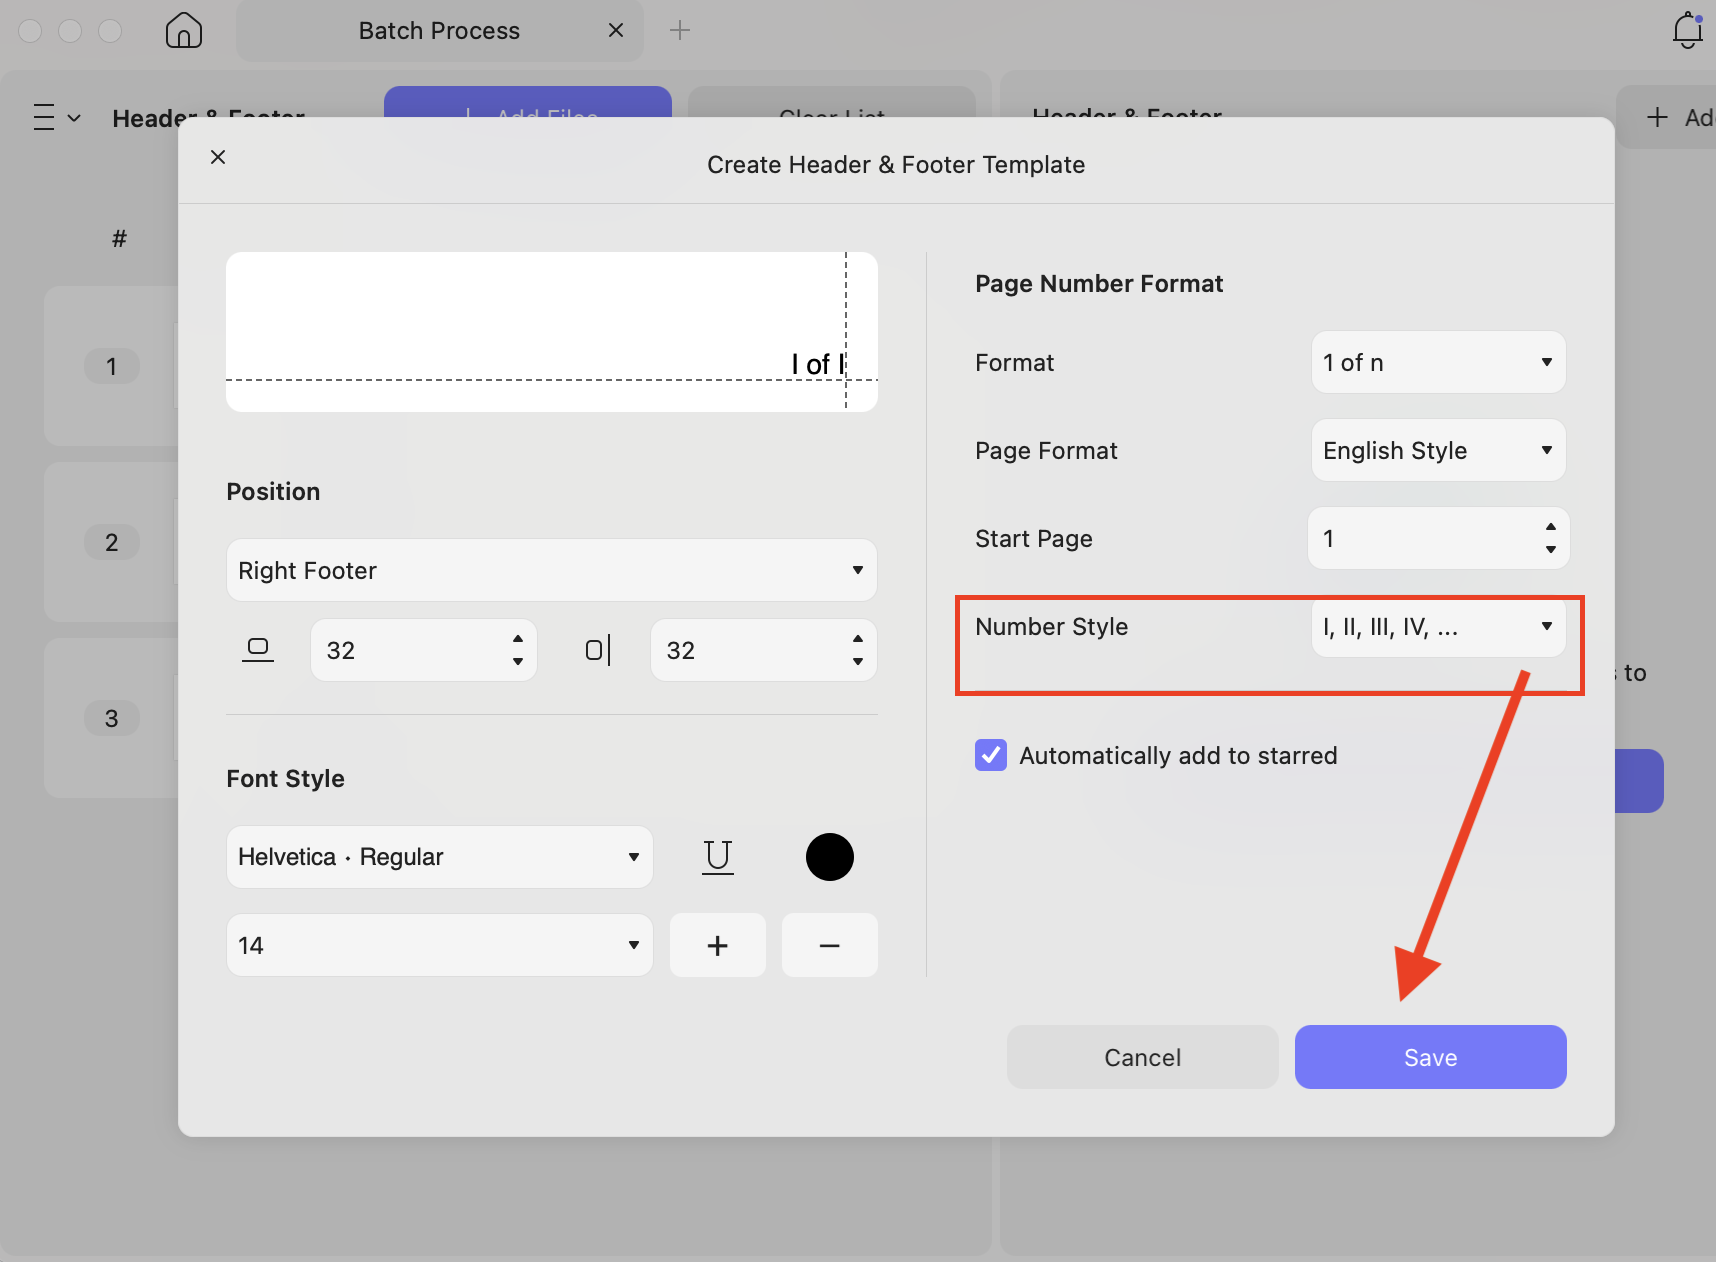Cancel the template creation
Viewport: 1716px width, 1262px height.
(1142, 1057)
